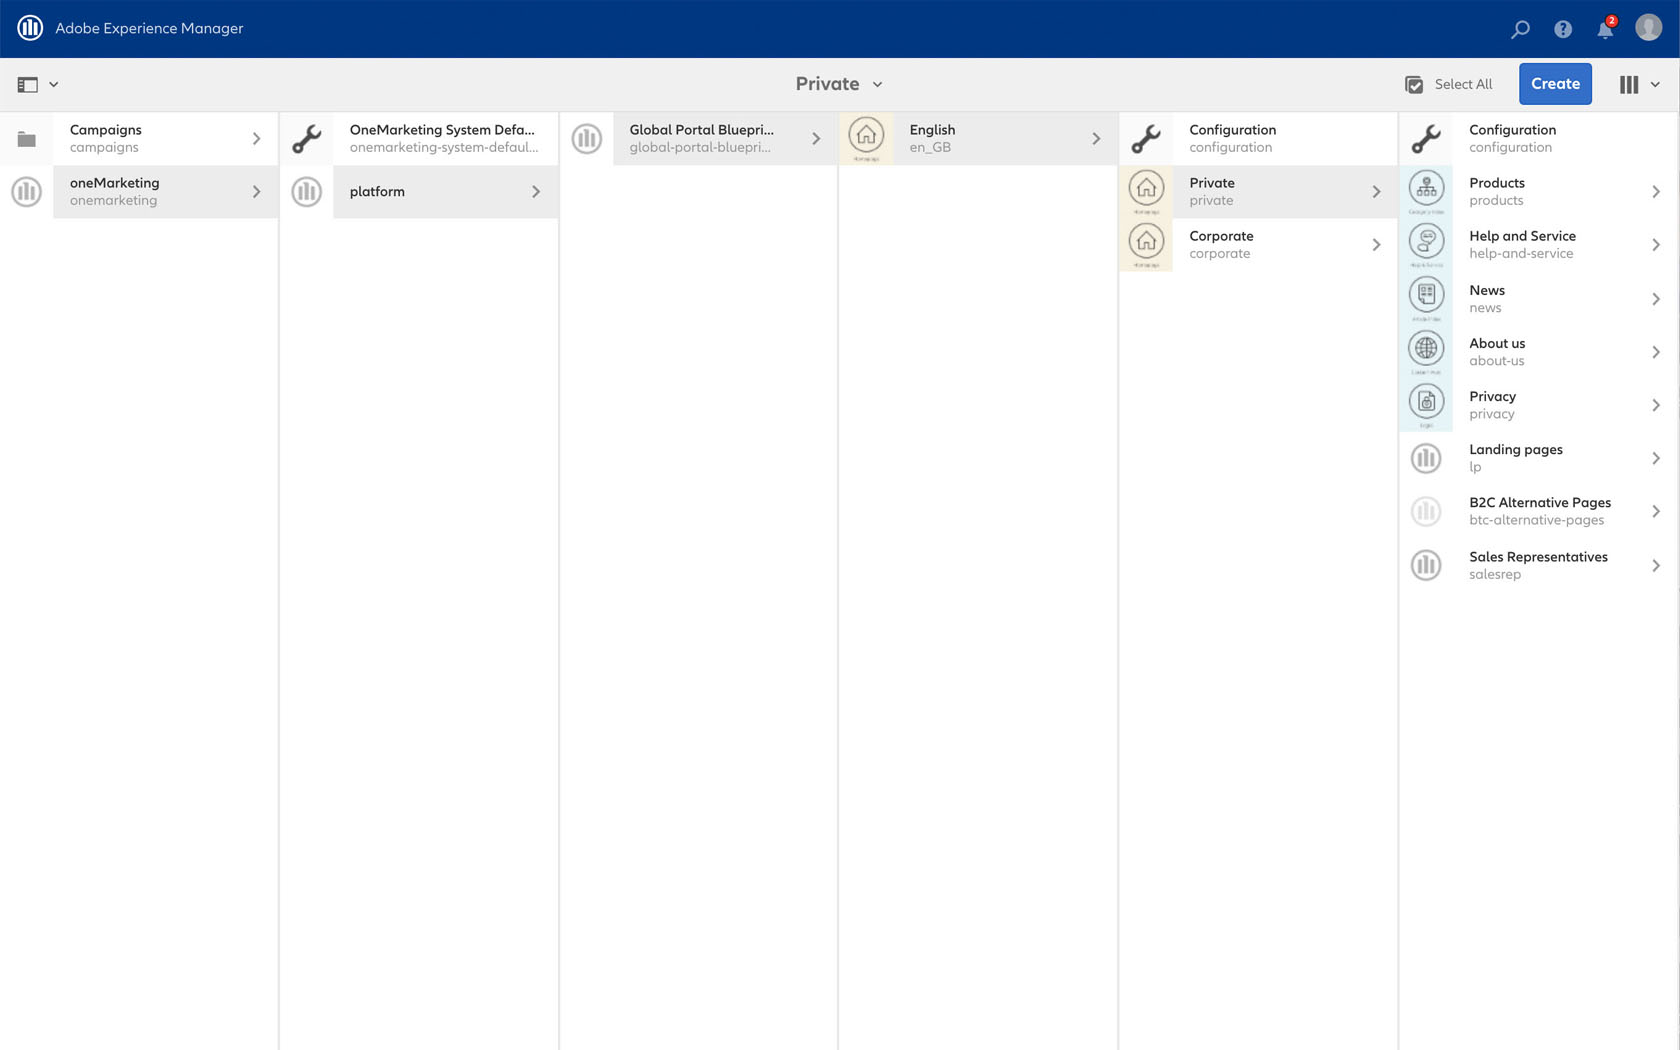Click the platform thumbnail icon
1680x1050 pixels.
307,192
